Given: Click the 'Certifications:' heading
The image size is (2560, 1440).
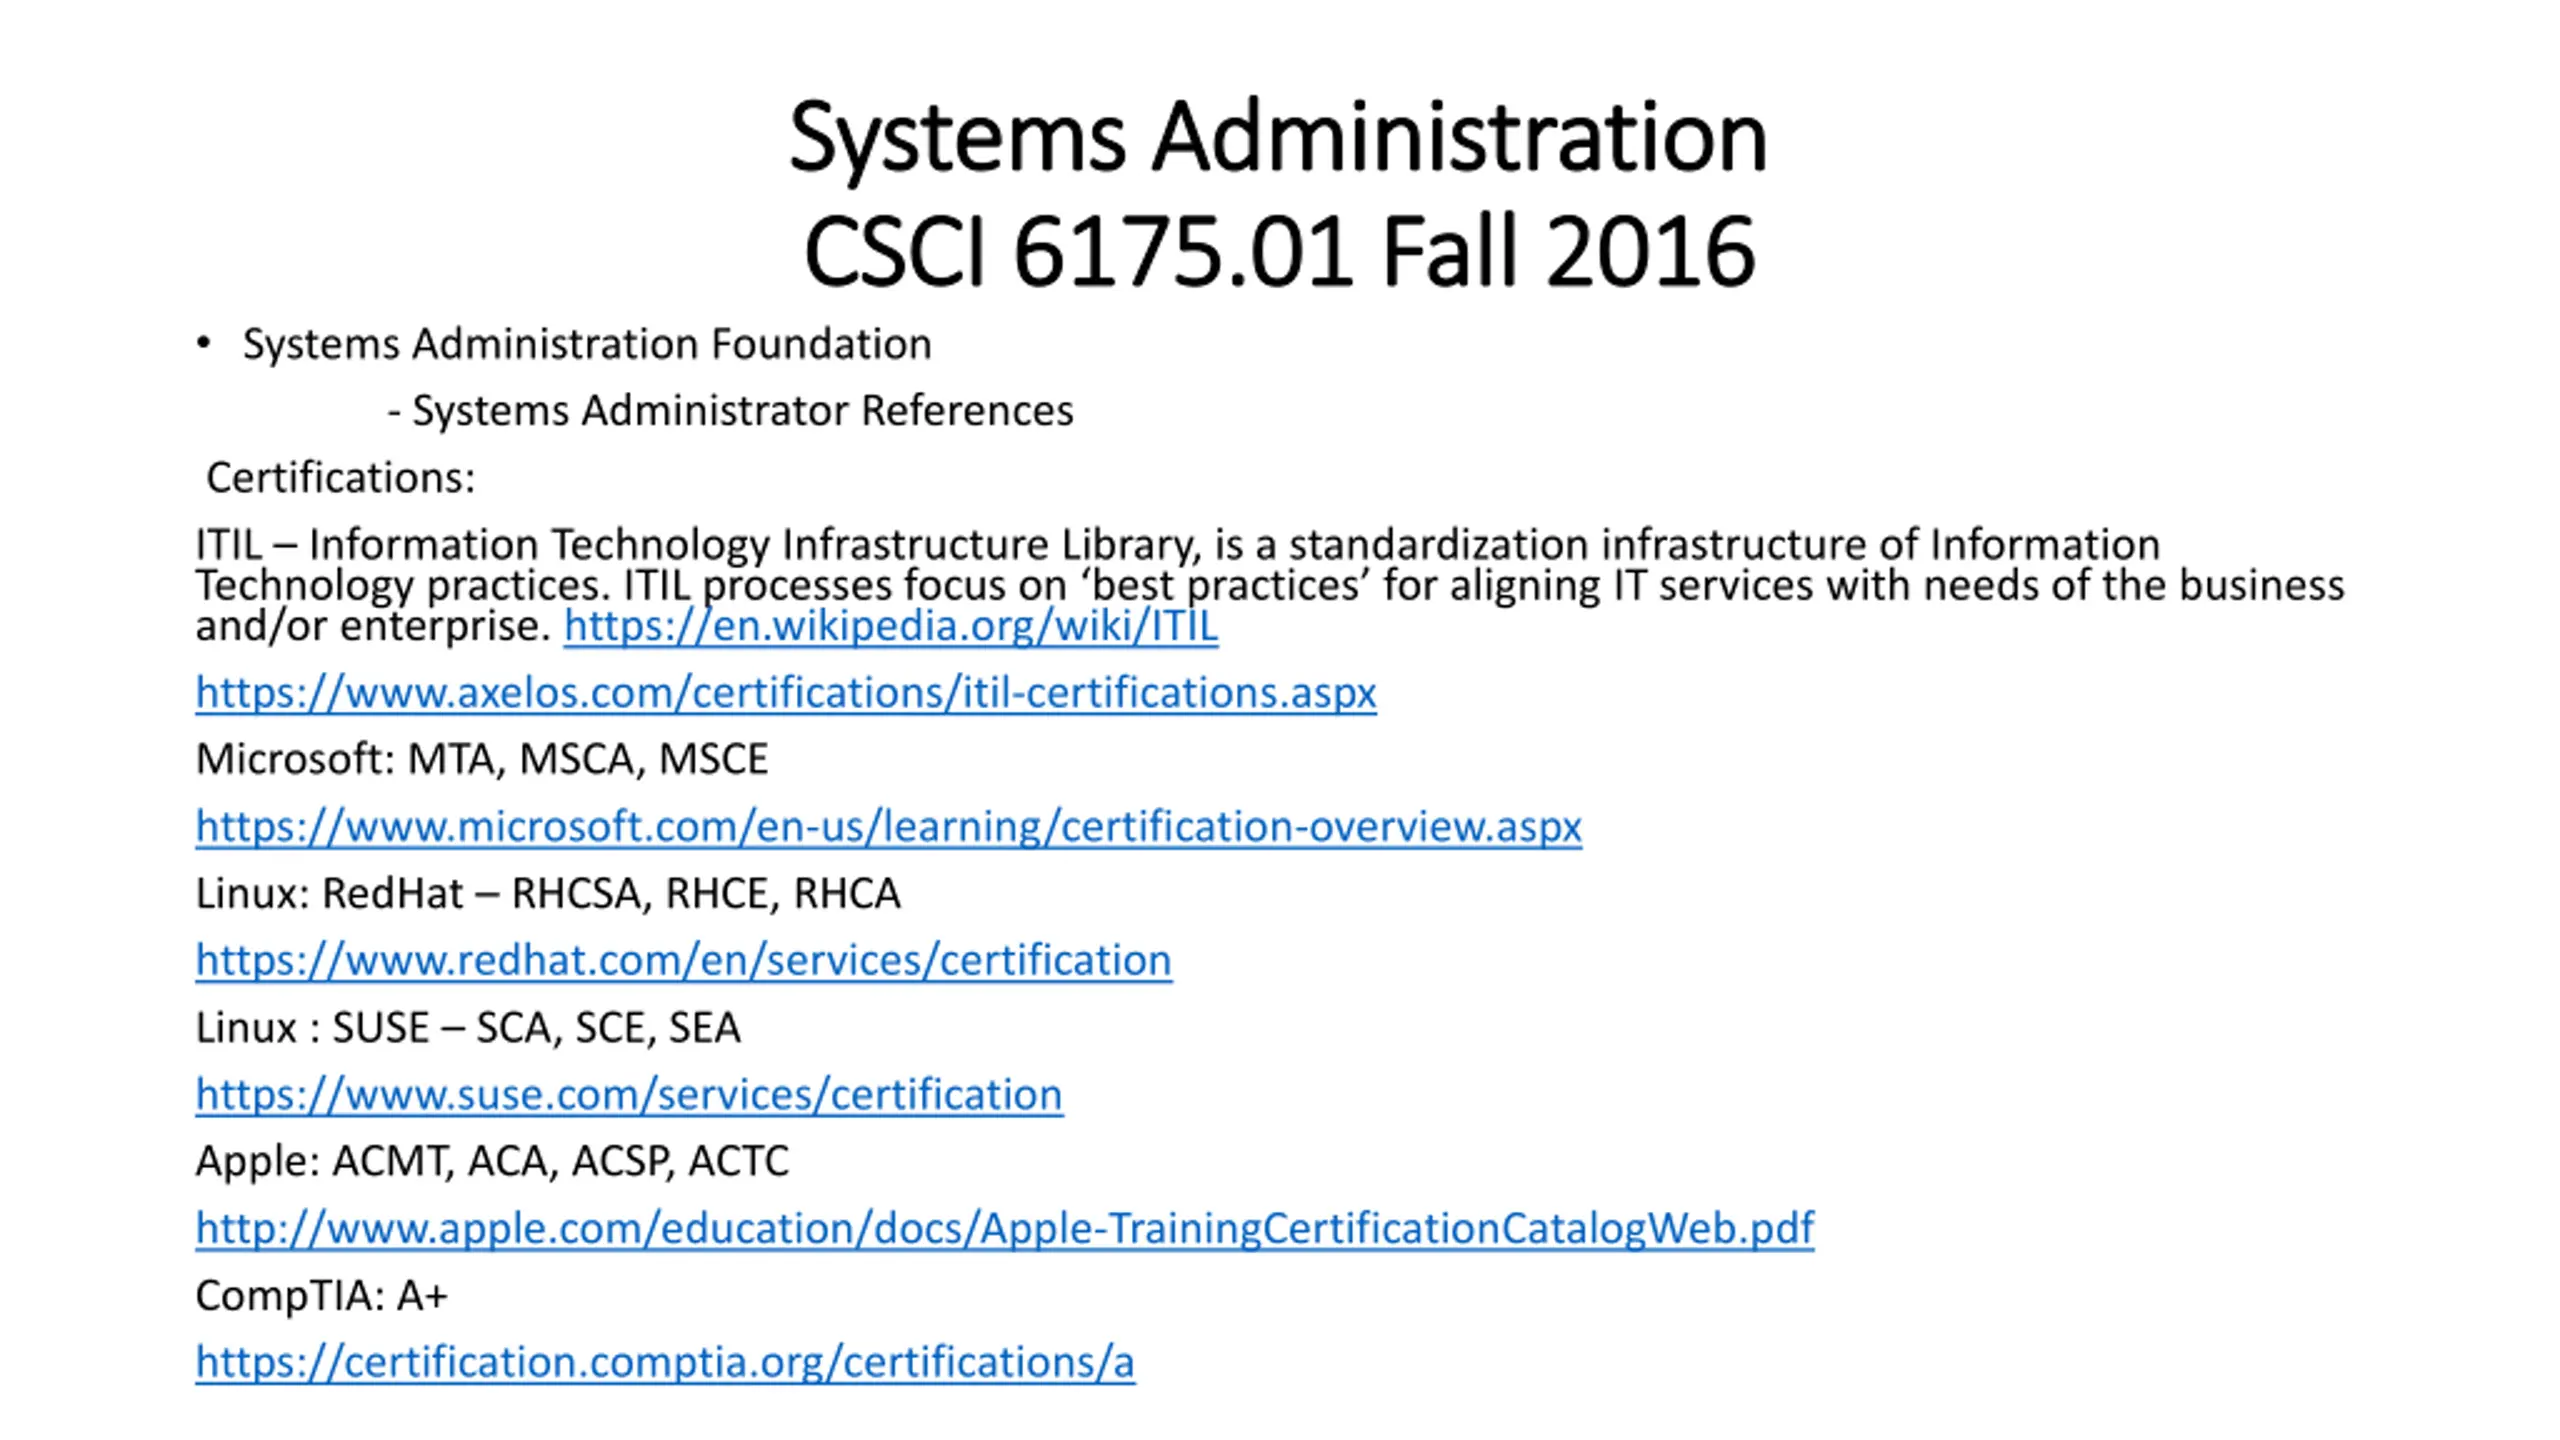Looking at the screenshot, I should pos(340,478).
